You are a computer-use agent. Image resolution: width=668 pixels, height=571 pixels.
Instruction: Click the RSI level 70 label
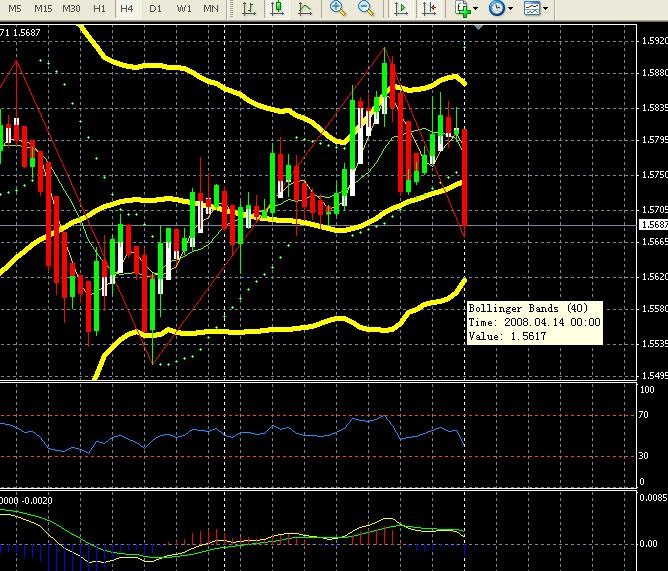[643, 415]
